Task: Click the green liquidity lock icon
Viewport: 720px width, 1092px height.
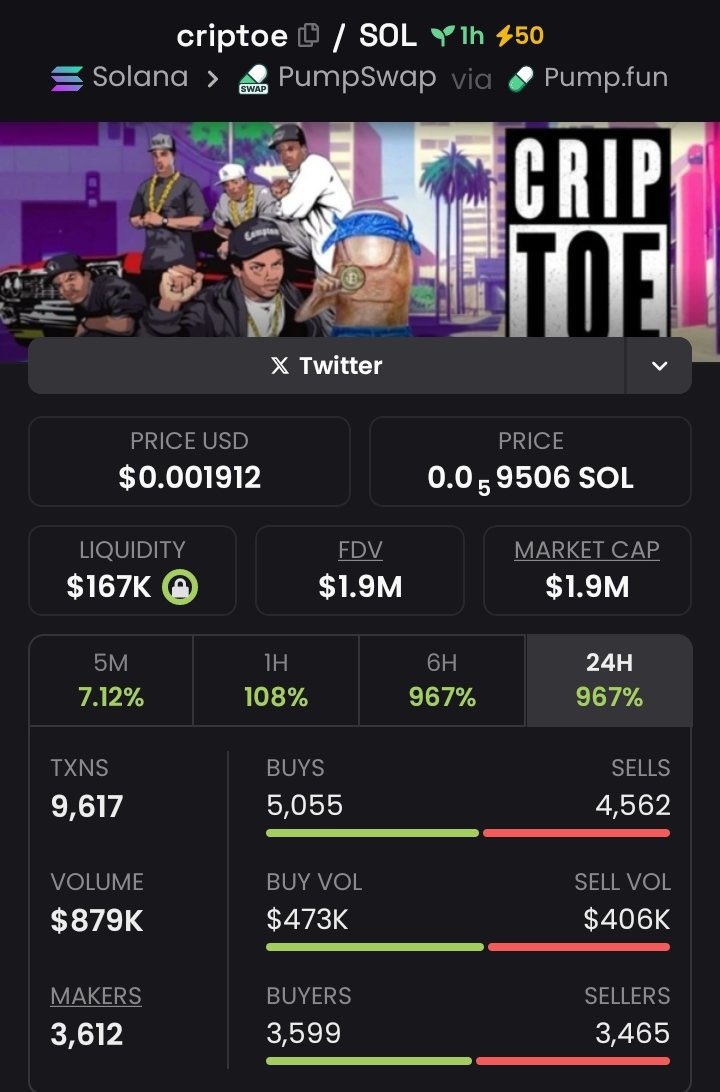Action: 180,587
